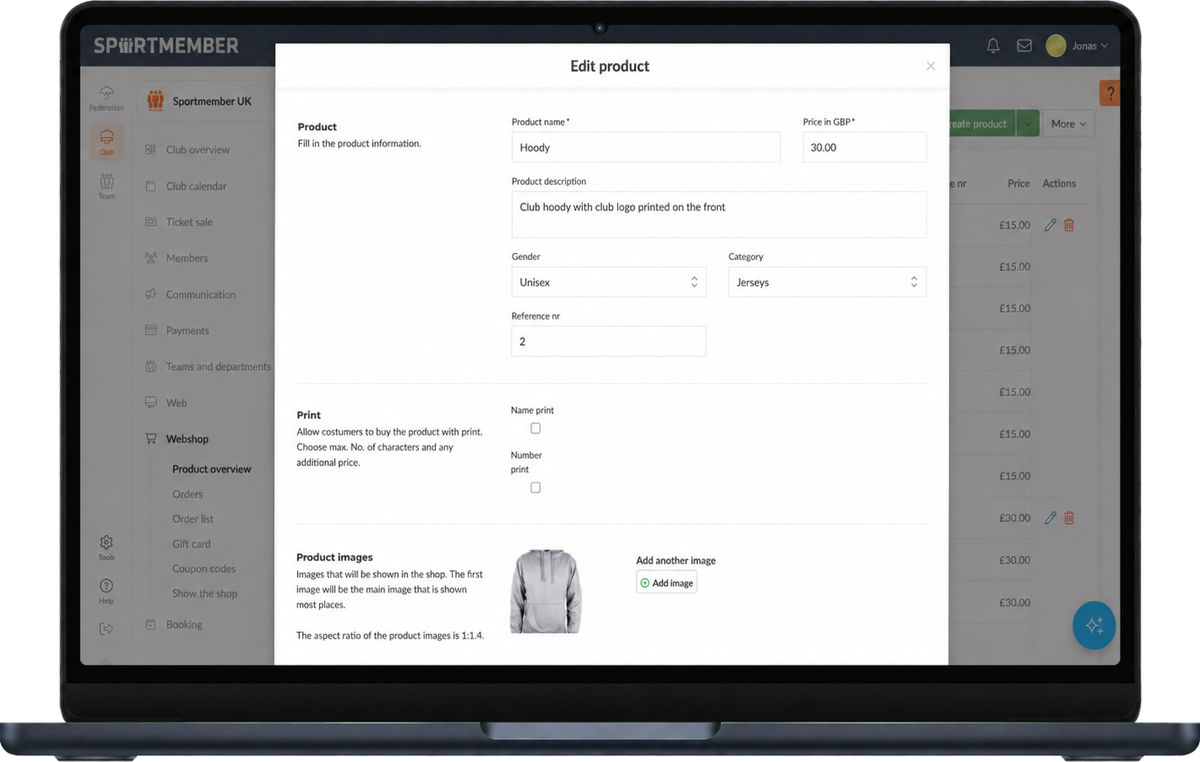The image size is (1200, 762).
Task: Click the Payments card icon in menu
Action: pos(151,331)
